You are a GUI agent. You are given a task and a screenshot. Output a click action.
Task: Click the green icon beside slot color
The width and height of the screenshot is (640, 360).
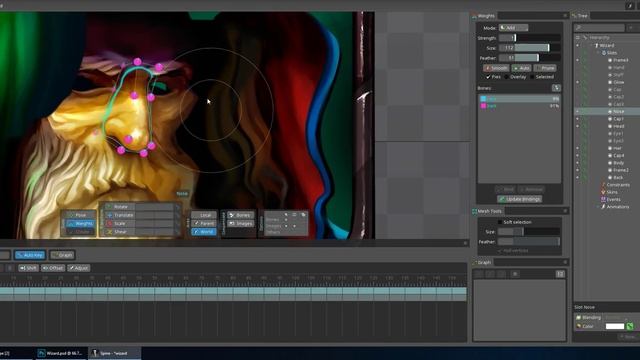(x=630, y=326)
